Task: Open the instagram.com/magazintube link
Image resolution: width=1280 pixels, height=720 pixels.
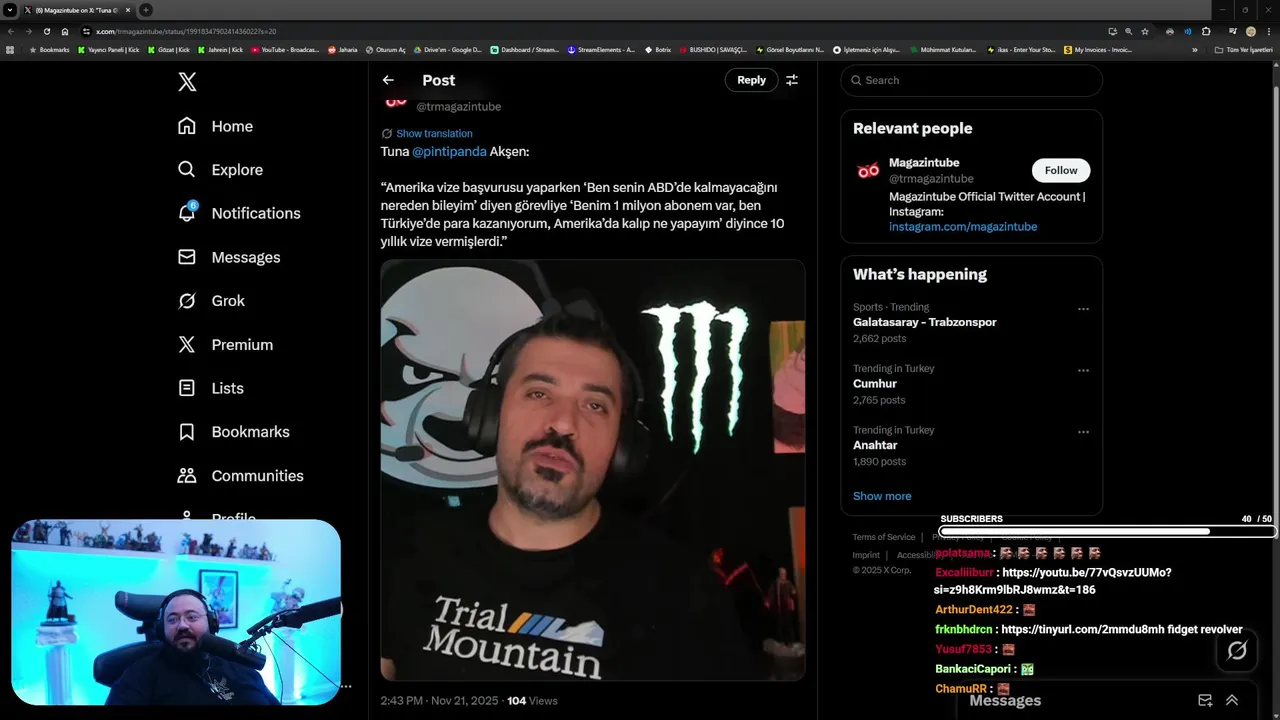Action: 963,227
